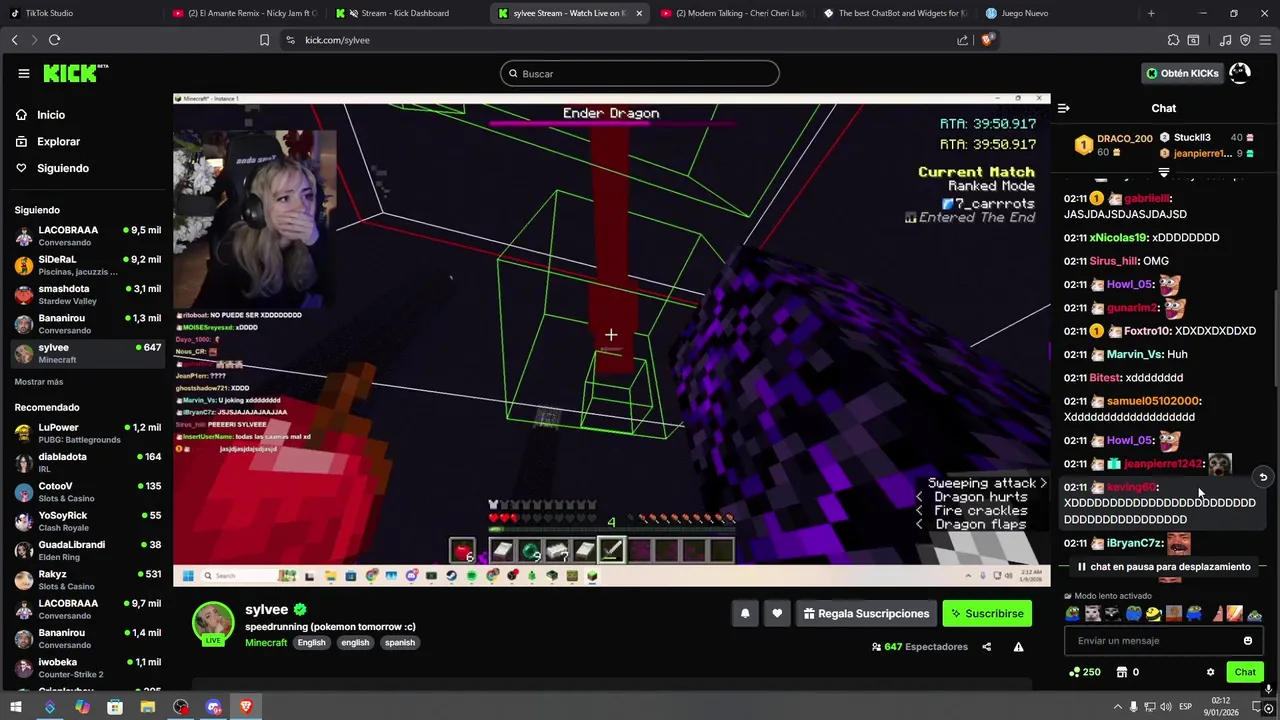Expand the chat leaderboard chevron
The width and height of the screenshot is (1280, 720).
1163,173
